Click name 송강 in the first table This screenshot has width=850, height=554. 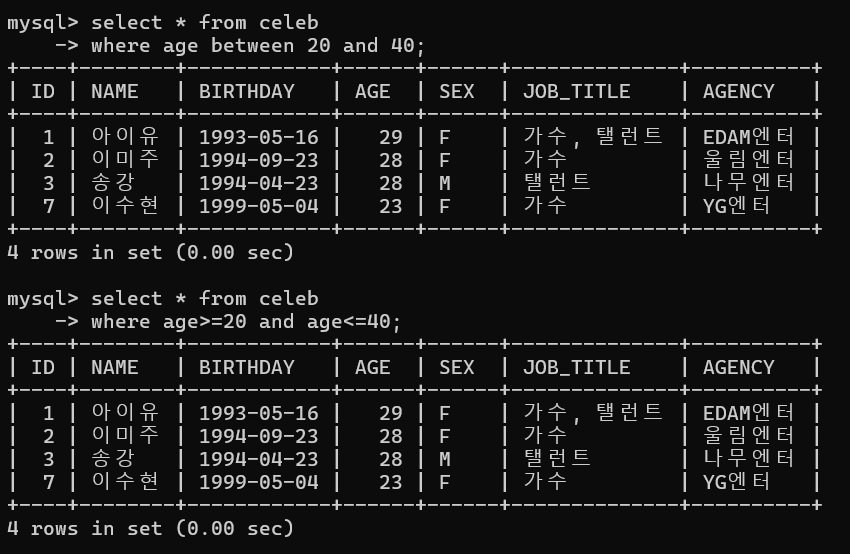tap(113, 183)
